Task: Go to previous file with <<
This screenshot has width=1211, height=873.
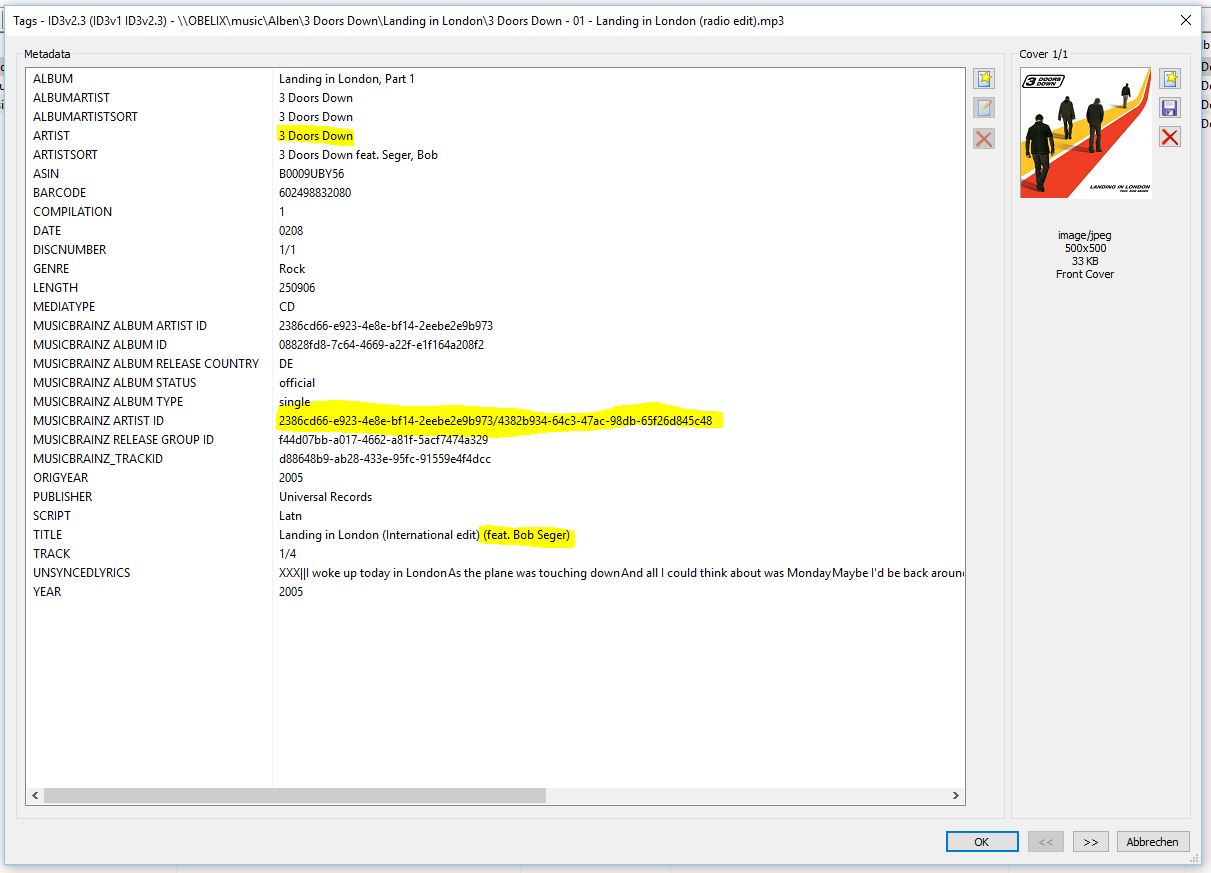Action: click(1046, 842)
